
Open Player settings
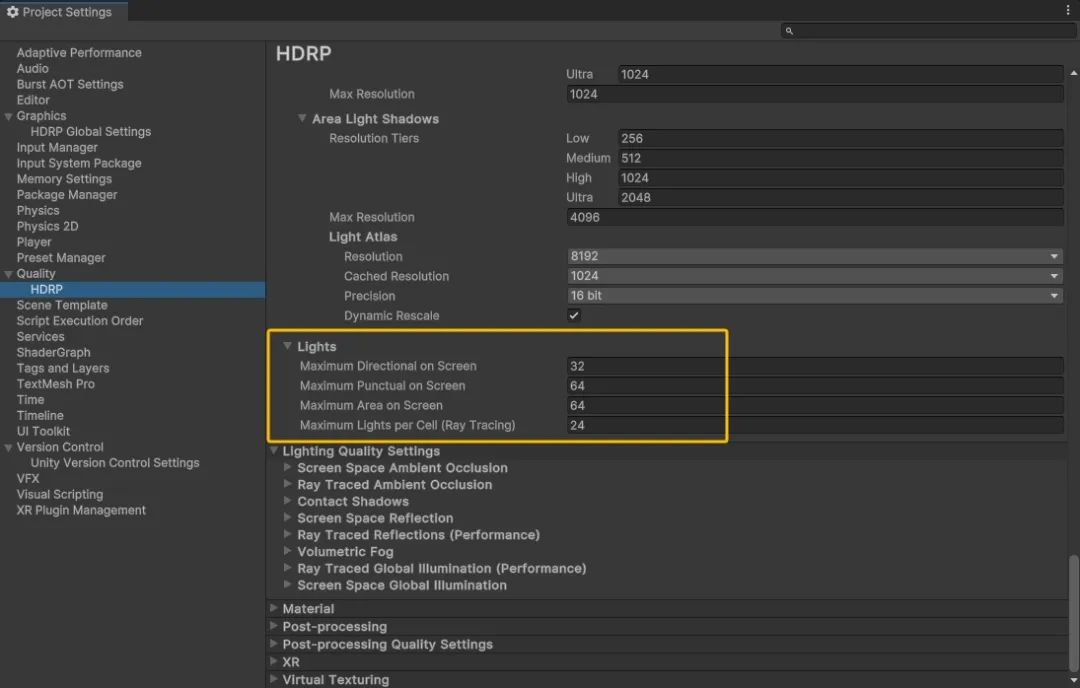(34, 242)
